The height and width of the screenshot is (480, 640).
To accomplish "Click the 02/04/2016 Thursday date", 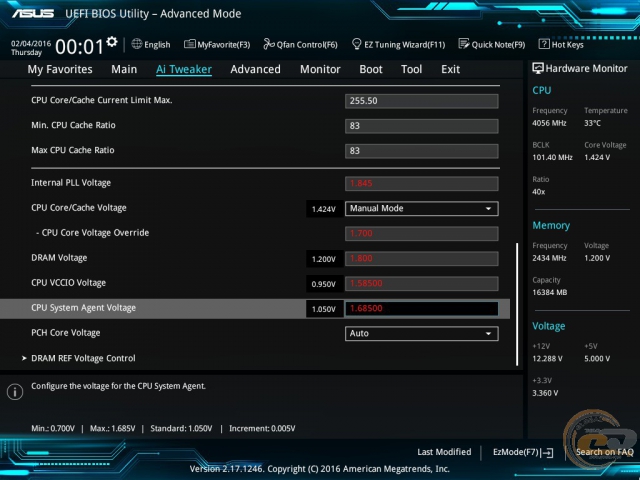I will pyautogui.click(x=31, y=48).
